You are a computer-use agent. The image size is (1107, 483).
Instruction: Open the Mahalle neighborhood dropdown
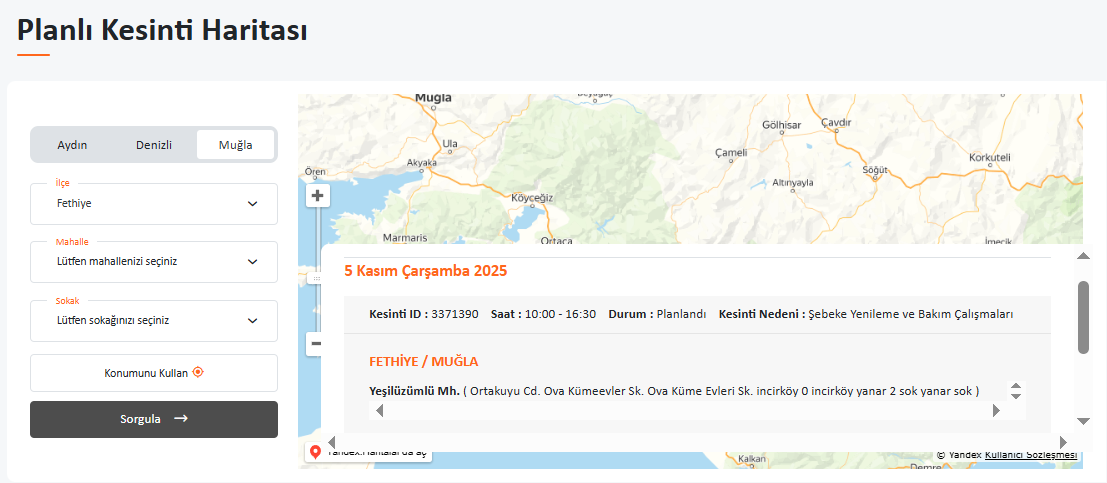(x=154, y=262)
